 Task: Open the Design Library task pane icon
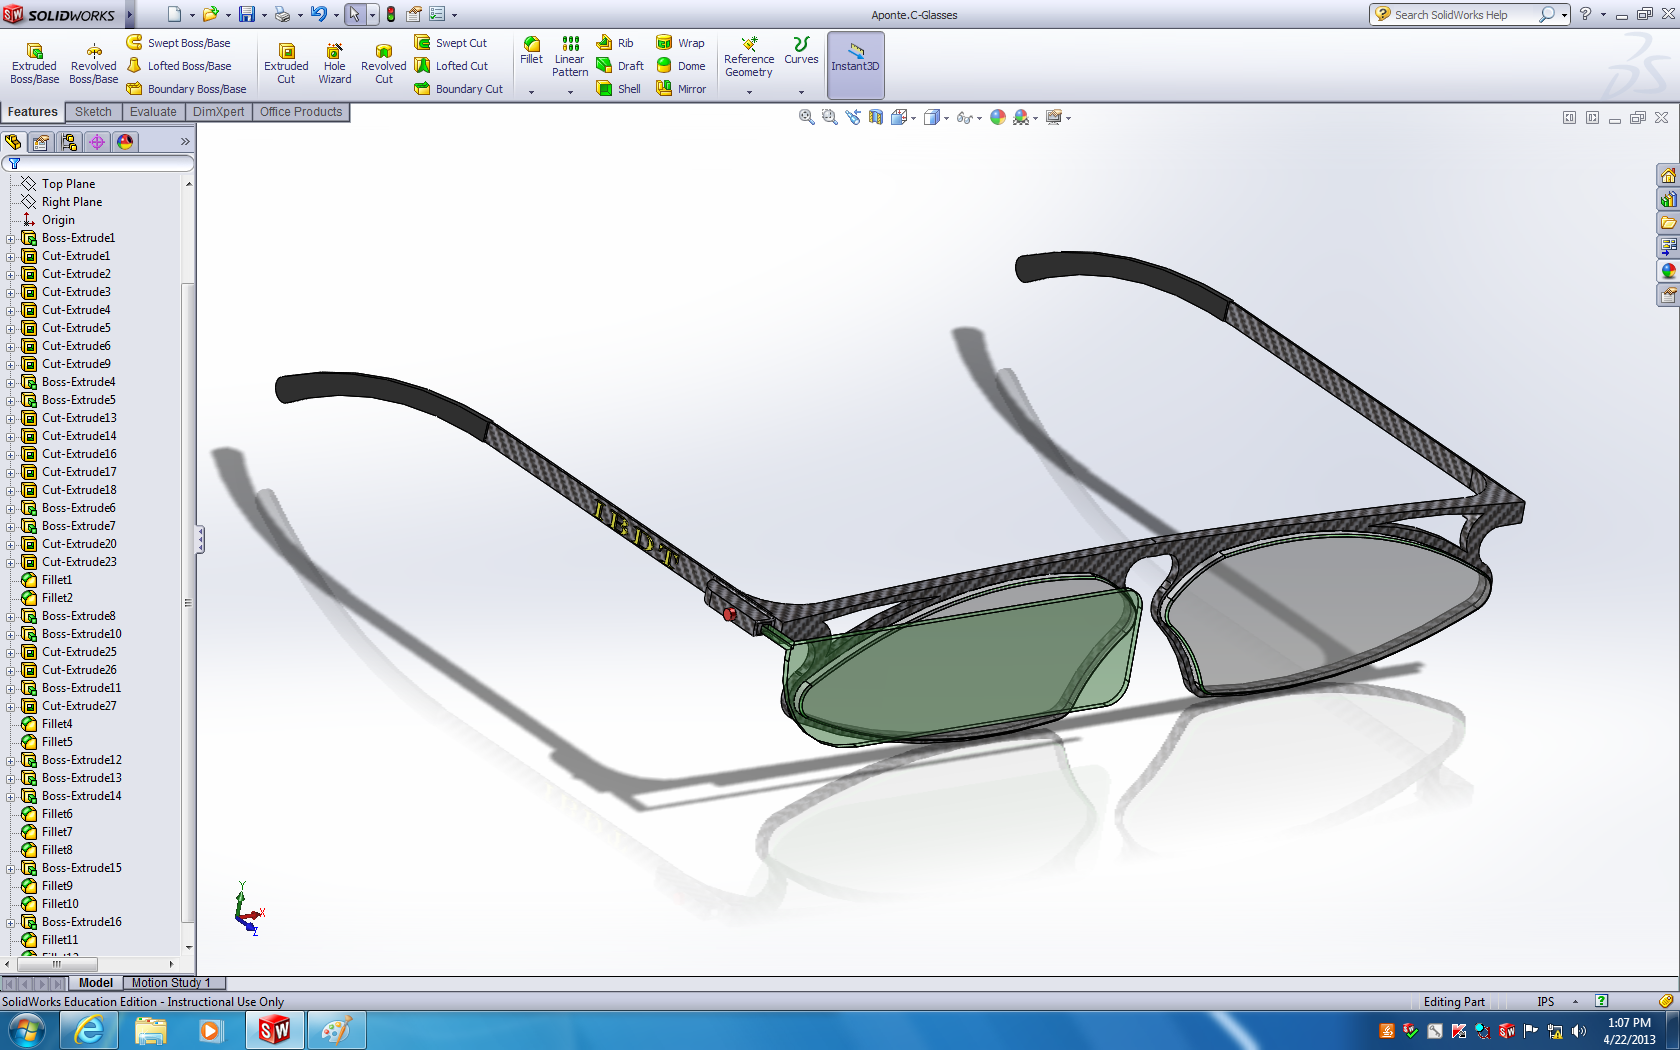point(1668,199)
